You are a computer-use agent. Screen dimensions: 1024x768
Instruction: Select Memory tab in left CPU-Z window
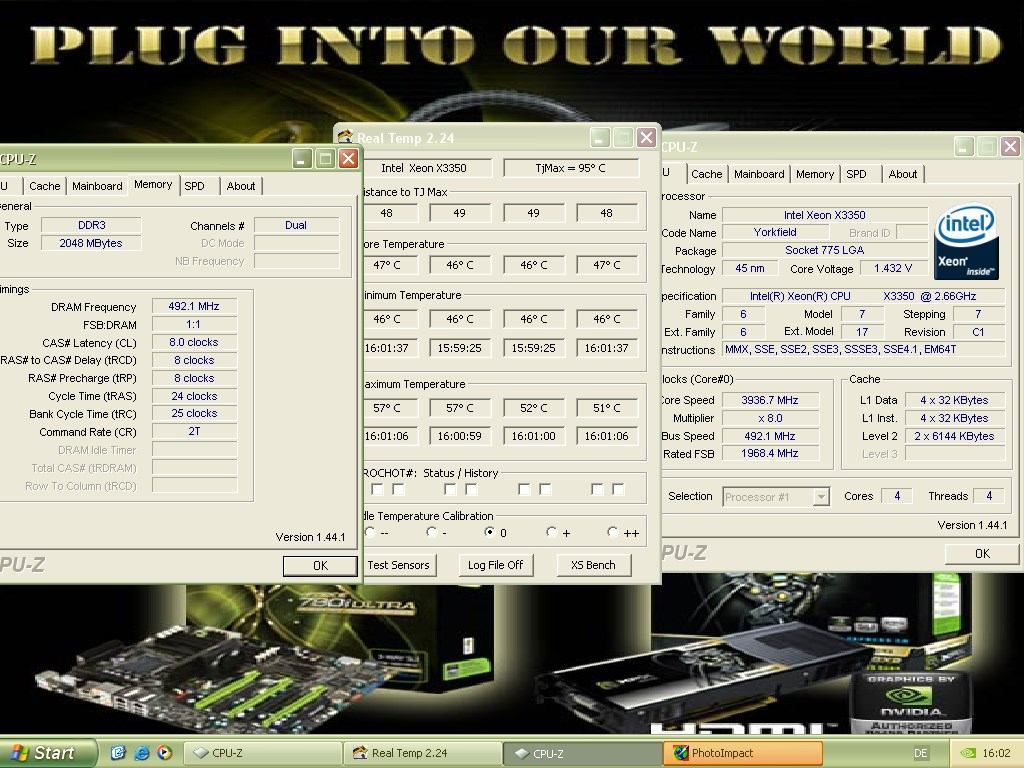click(153, 185)
